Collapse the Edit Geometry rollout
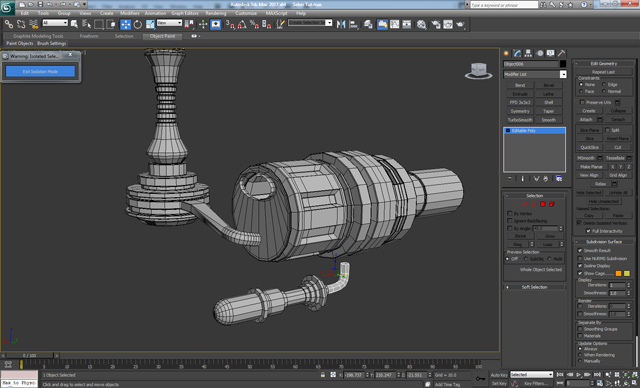This screenshot has height=388, width=640. coord(603,64)
